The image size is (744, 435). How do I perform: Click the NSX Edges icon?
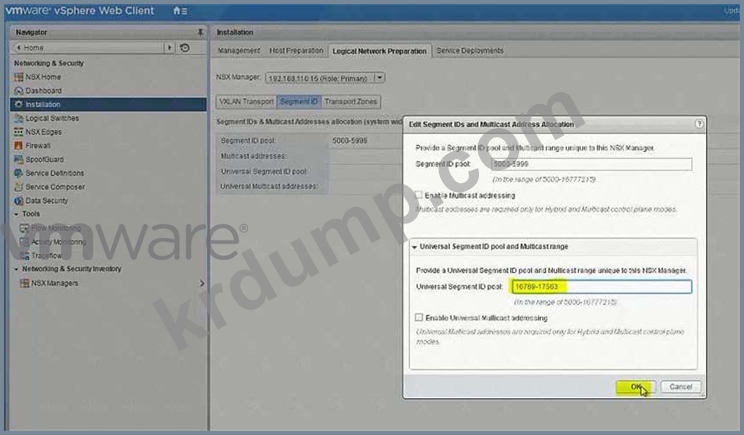tap(19, 132)
